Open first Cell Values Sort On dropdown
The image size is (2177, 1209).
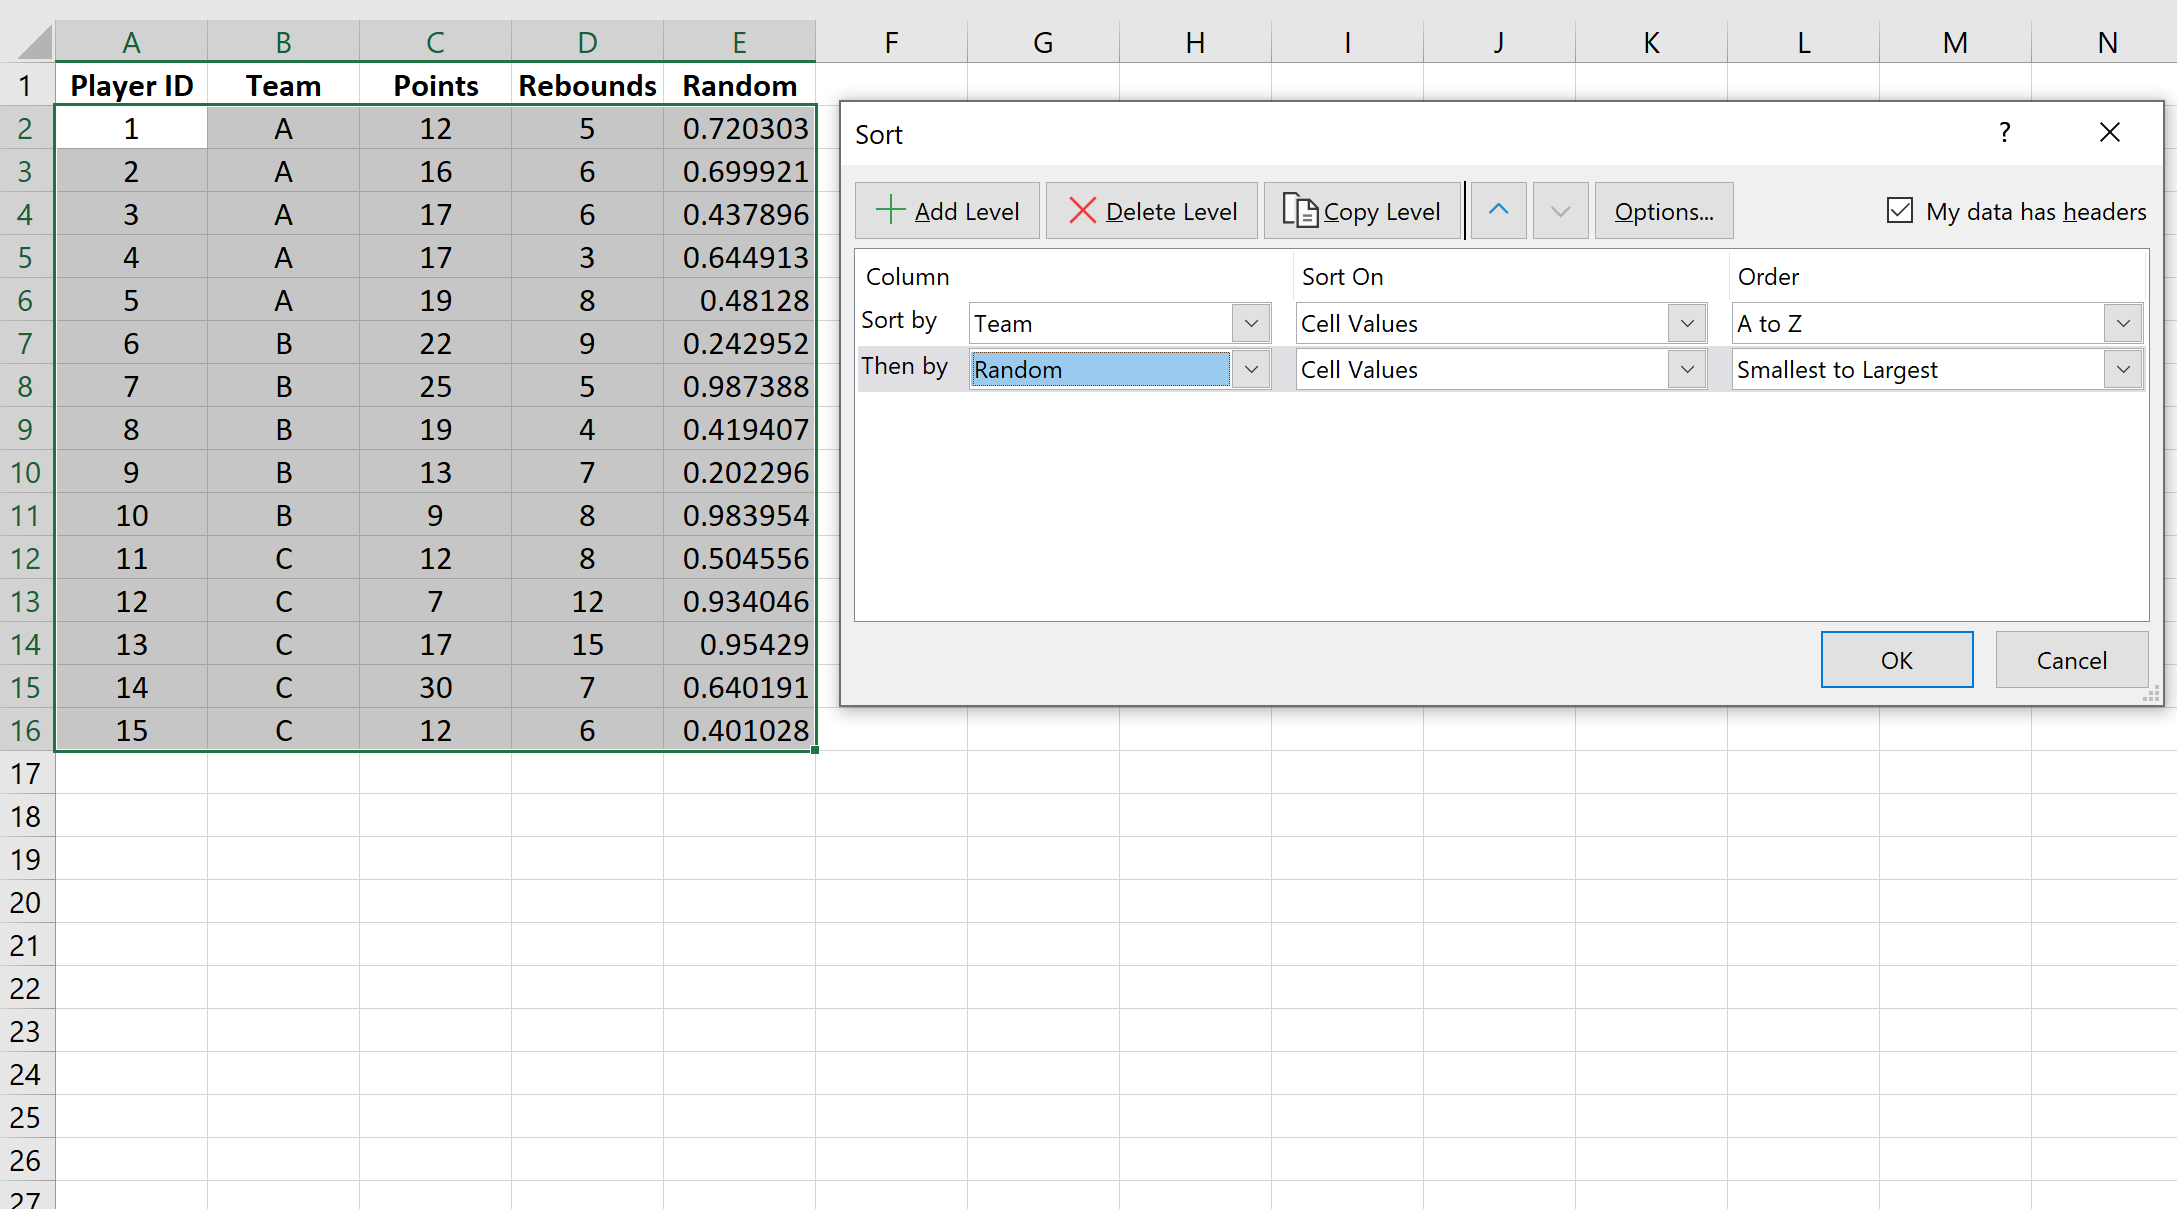(x=1687, y=324)
